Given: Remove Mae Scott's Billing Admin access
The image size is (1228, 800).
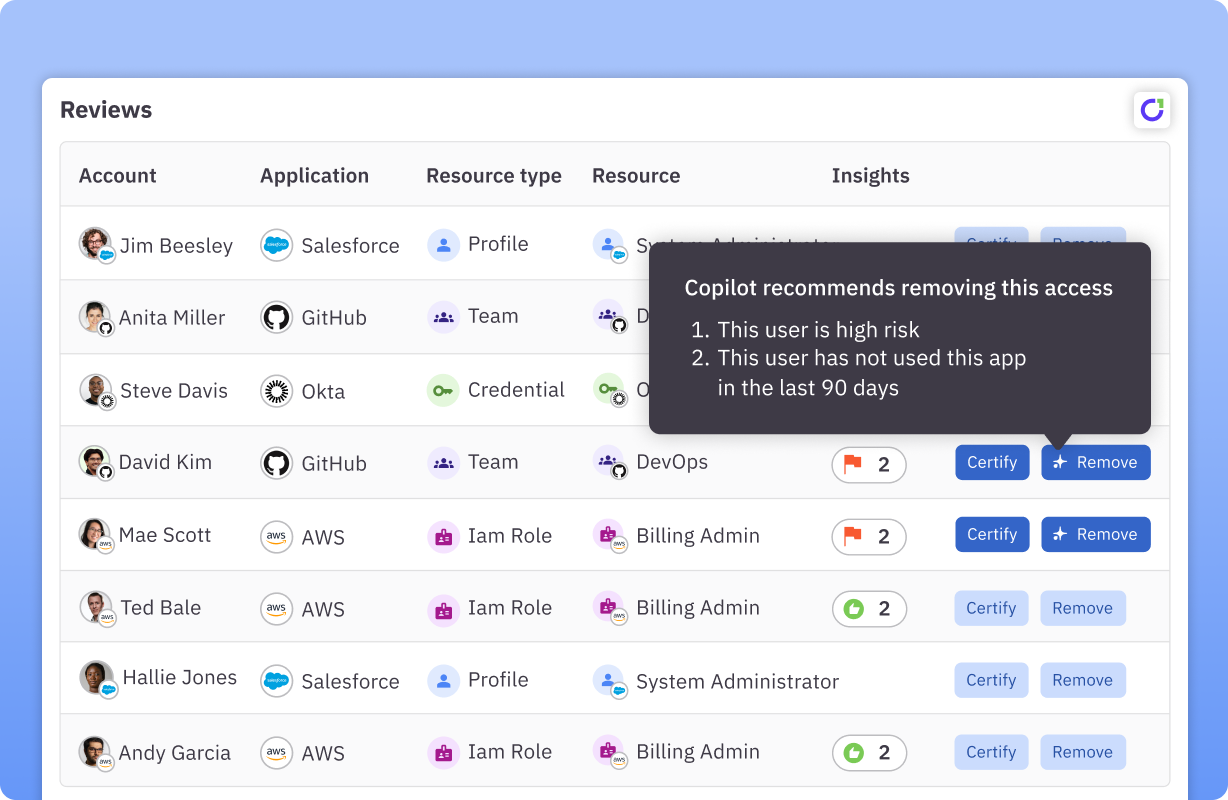Looking at the screenshot, I should tap(1095, 534).
